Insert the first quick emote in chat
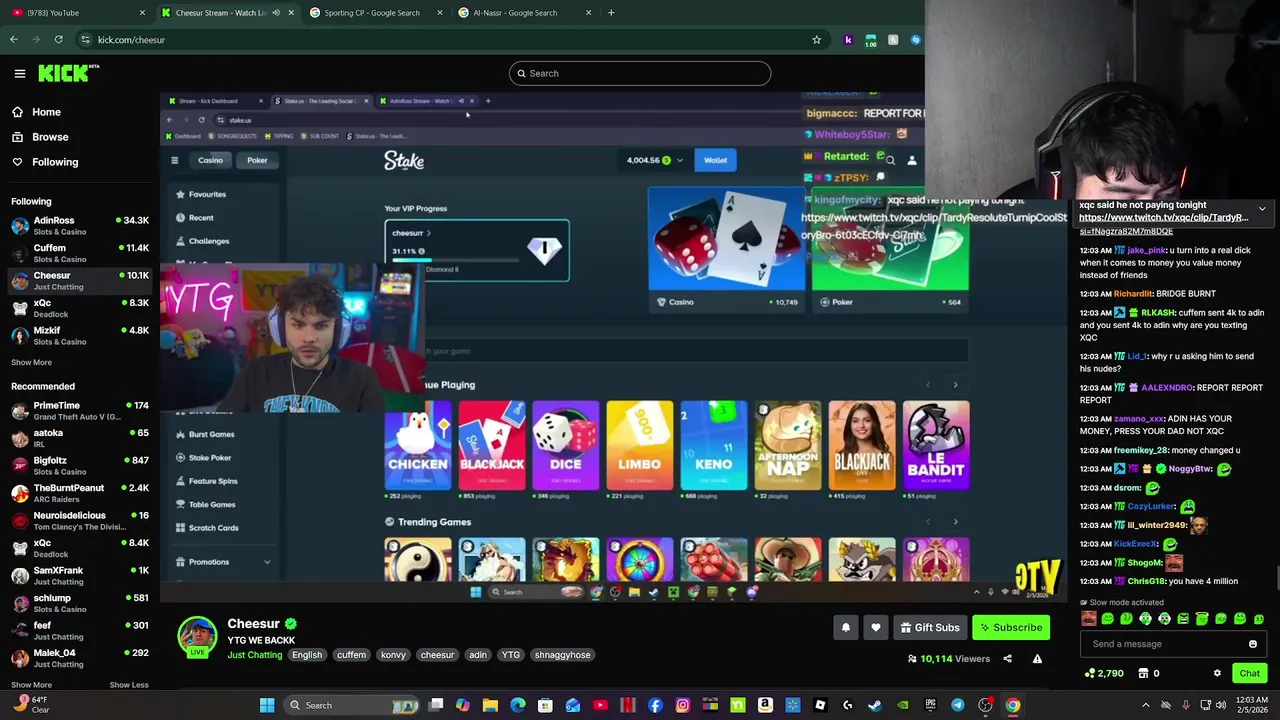Viewport: 1280px width, 720px height. click(1089, 619)
